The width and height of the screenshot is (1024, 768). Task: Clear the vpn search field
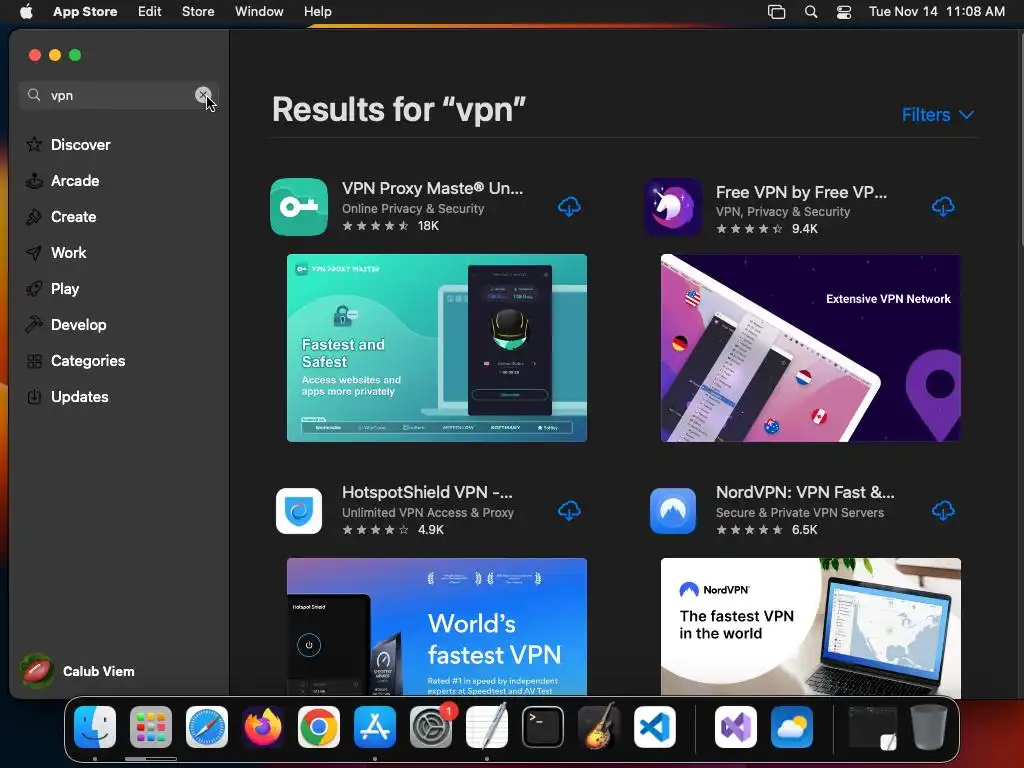(203, 95)
